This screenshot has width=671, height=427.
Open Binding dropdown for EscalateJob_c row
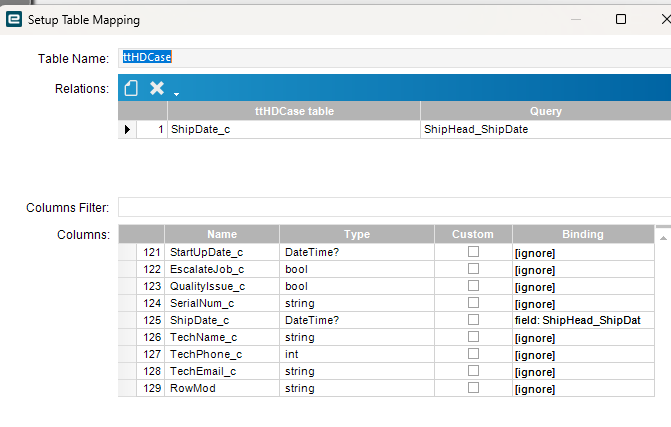[x=583, y=270]
